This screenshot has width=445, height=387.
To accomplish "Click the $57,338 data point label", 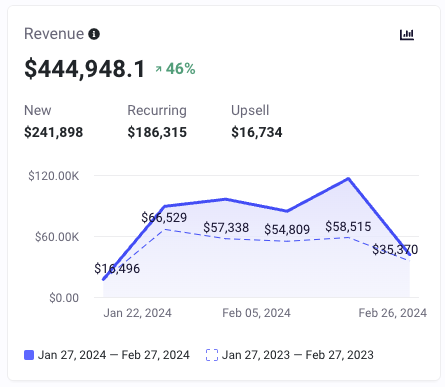I will click(x=226, y=228).
